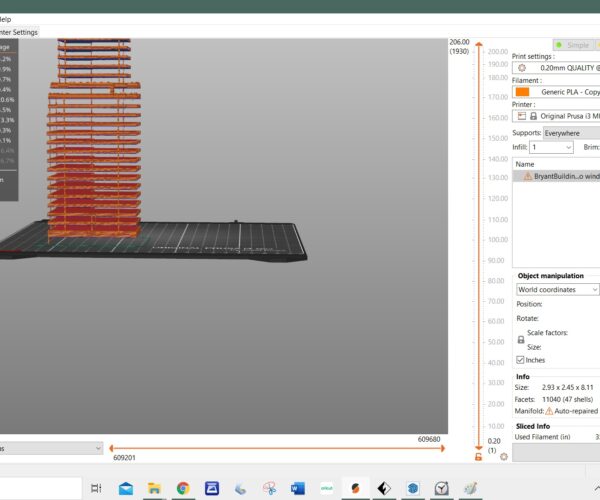Click the printer icon beside Original Prusa
Image resolution: width=600 pixels, height=500 pixels.
522,116
